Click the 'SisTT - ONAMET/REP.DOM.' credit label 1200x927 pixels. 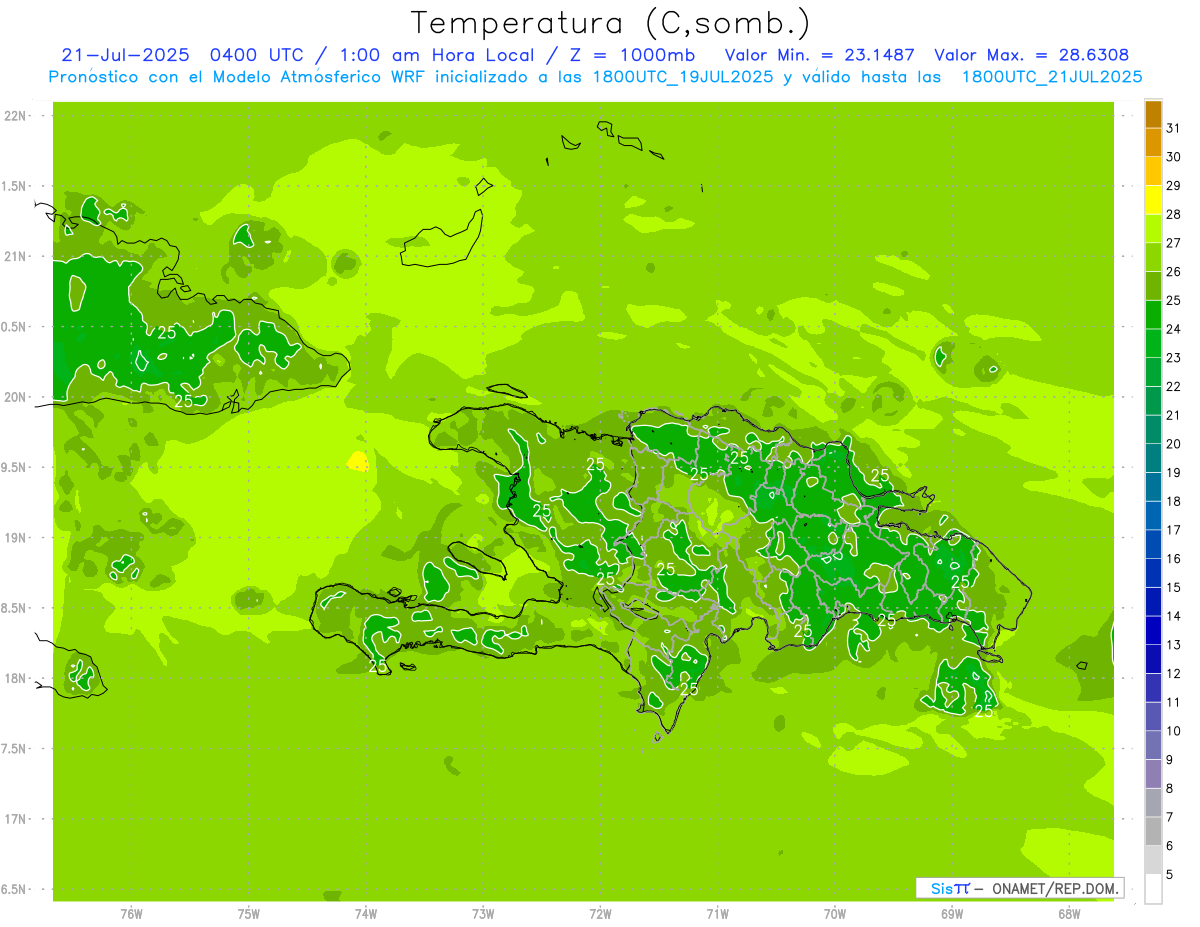tap(1020, 888)
